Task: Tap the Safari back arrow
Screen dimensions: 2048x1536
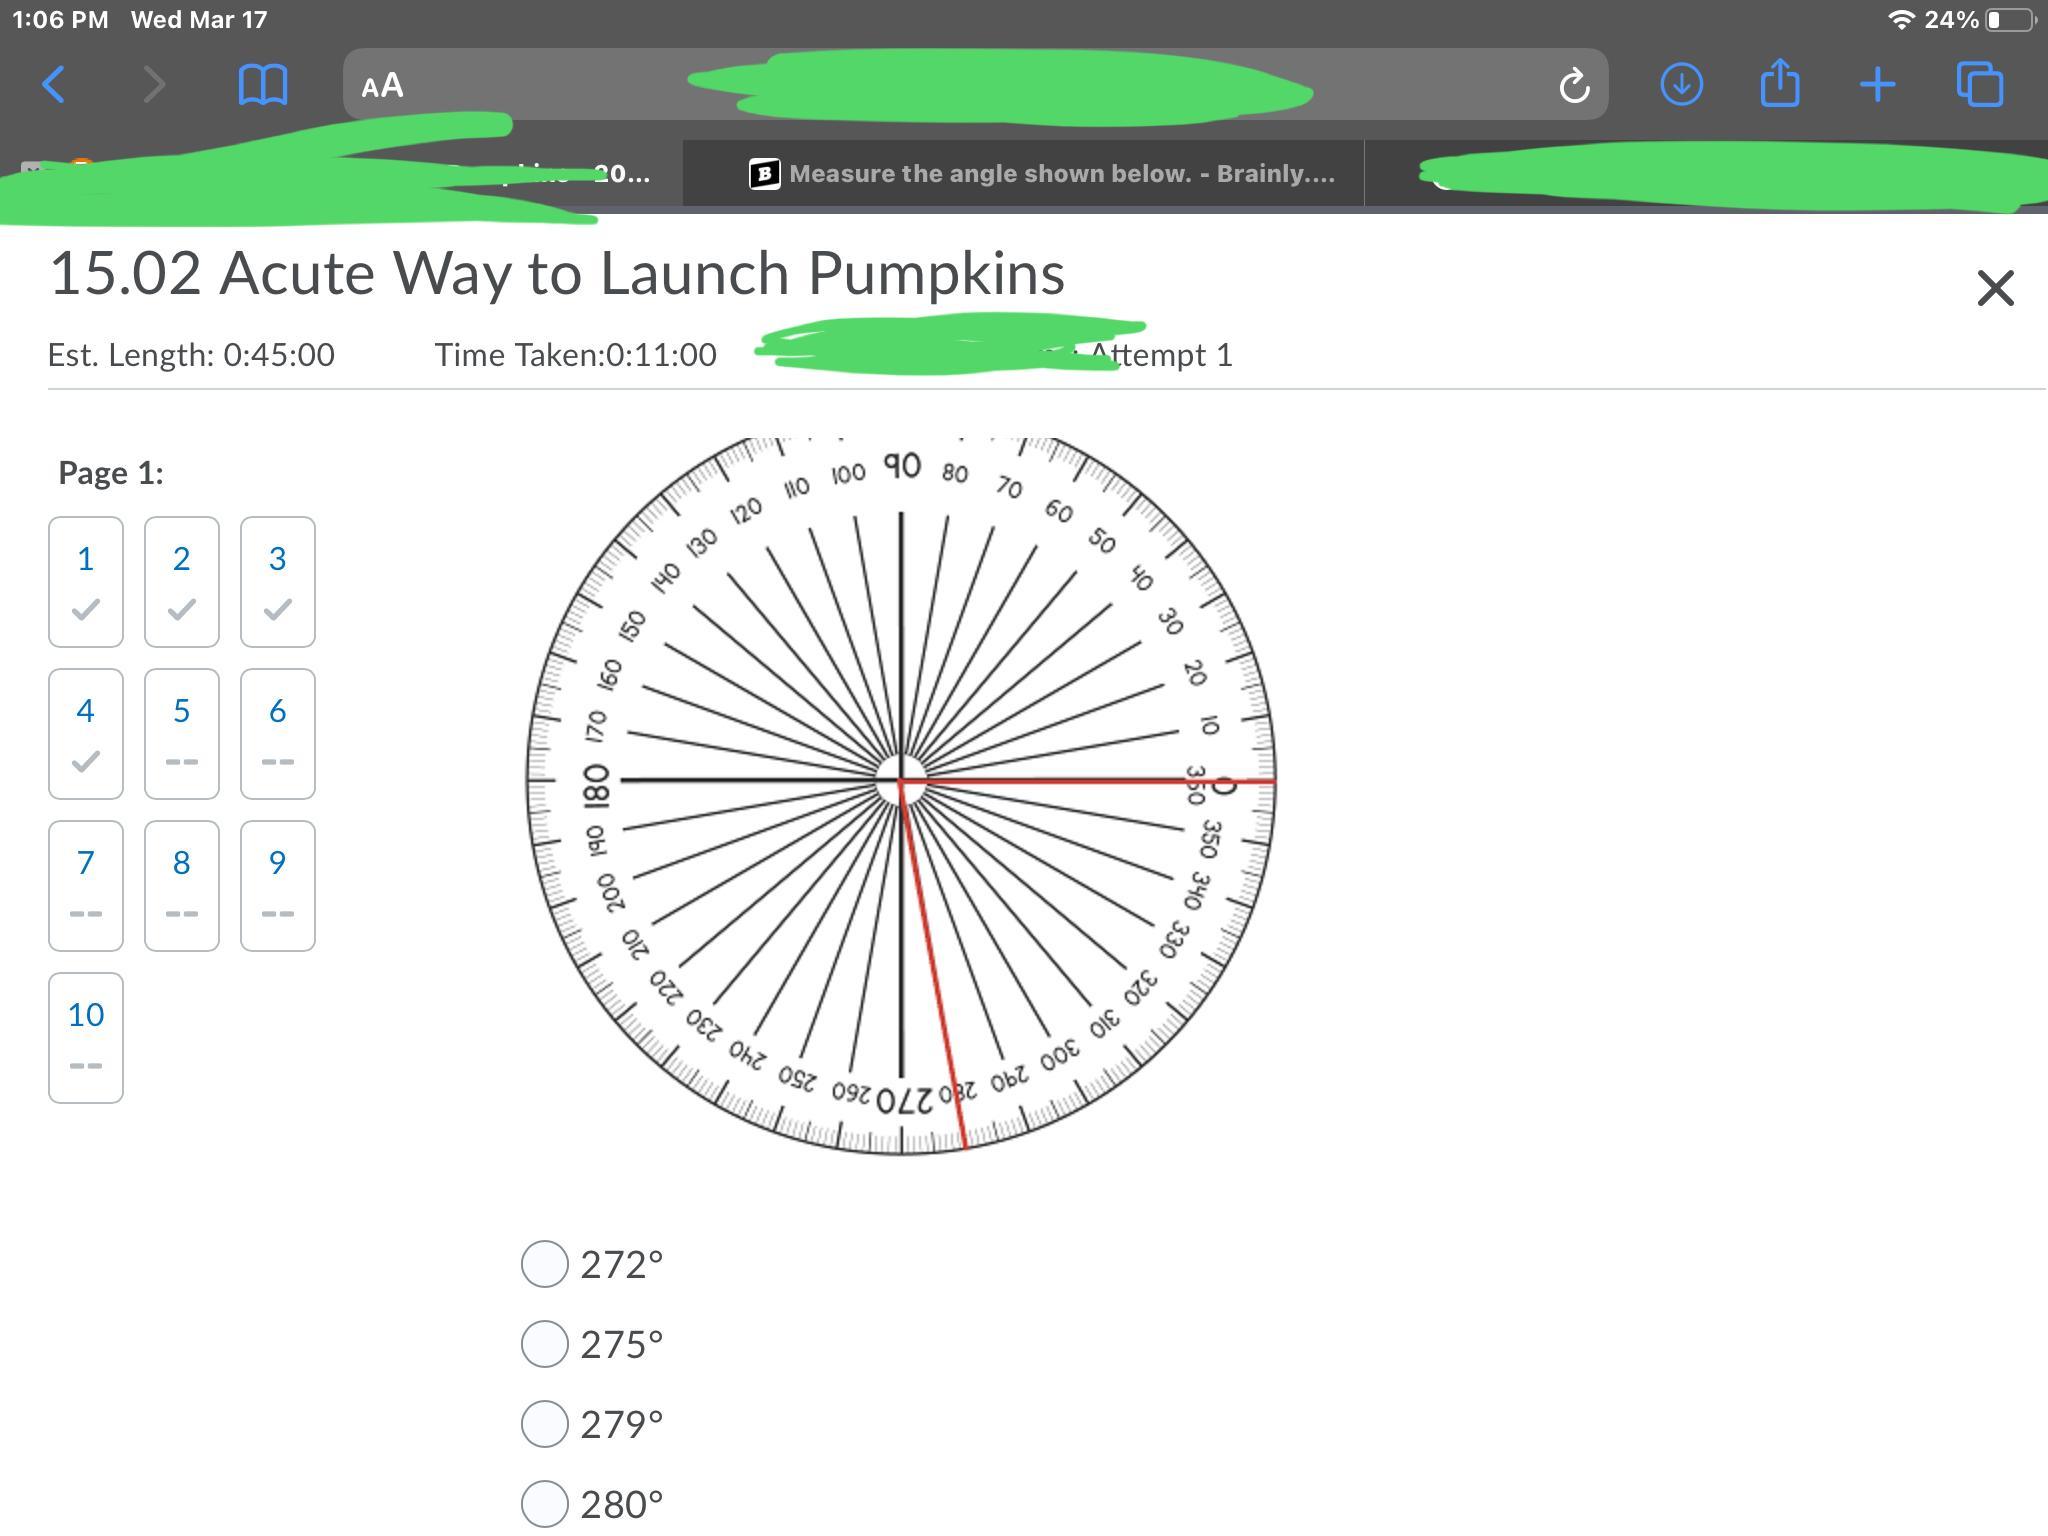Action: 54,85
